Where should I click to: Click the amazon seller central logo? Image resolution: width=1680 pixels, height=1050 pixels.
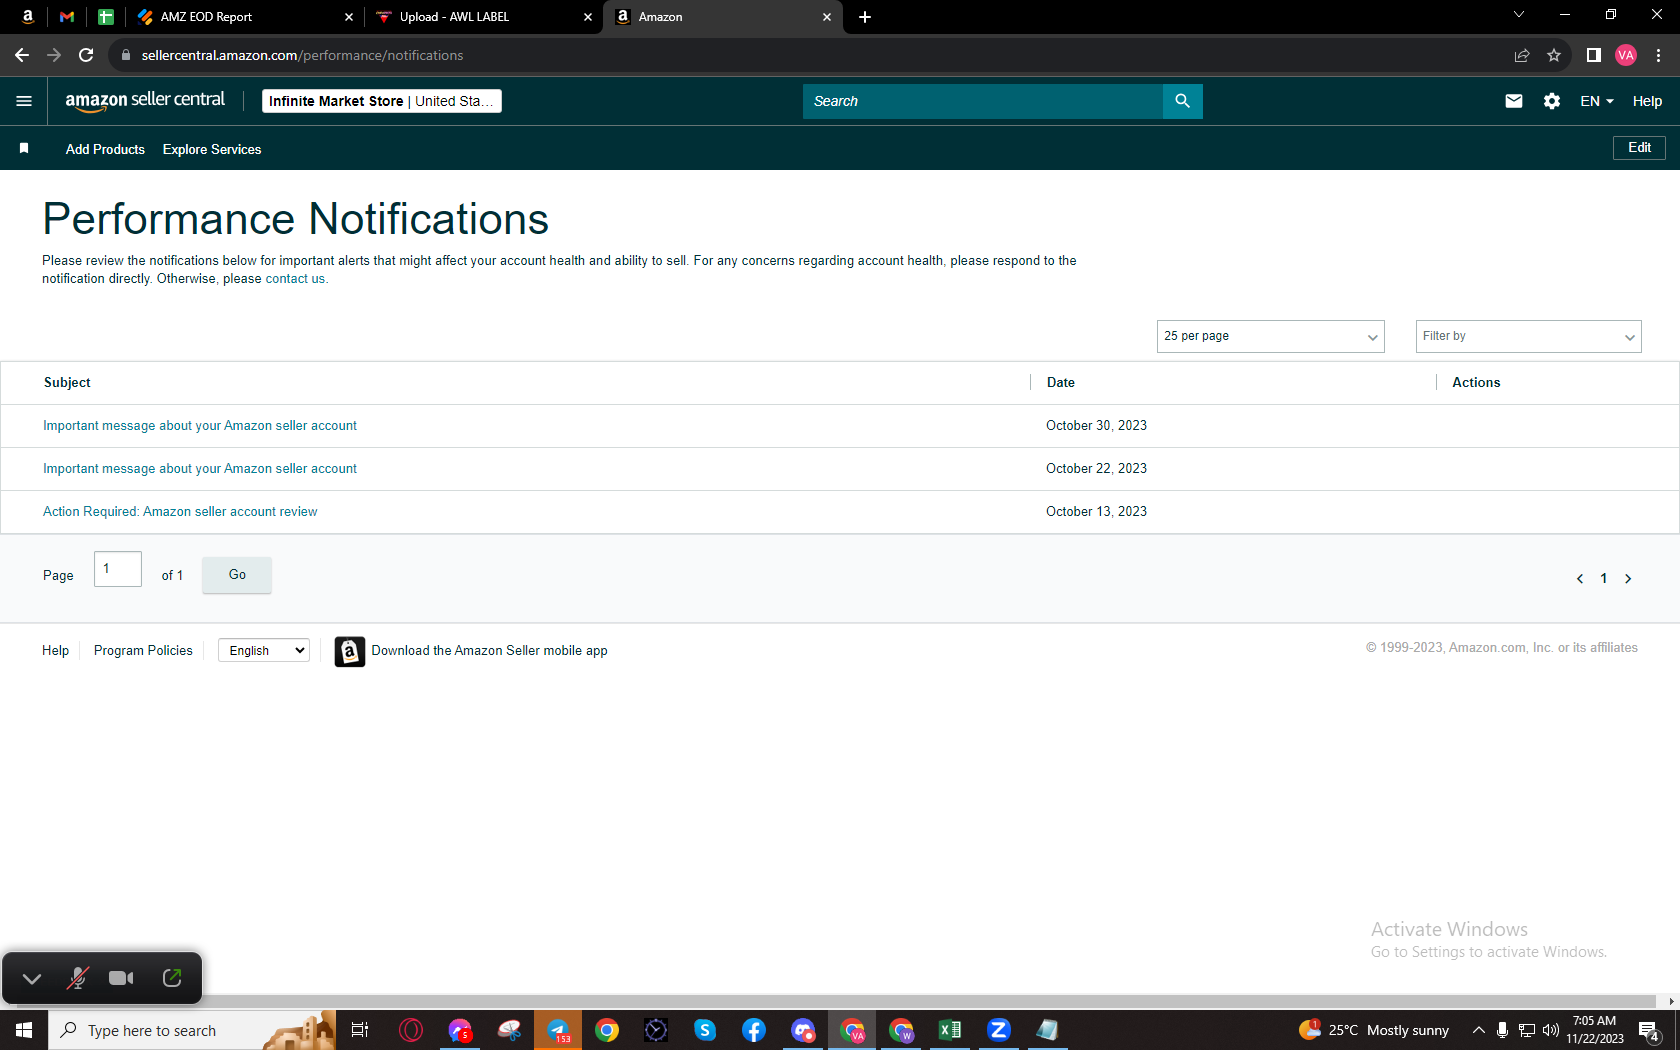pyautogui.click(x=145, y=101)
